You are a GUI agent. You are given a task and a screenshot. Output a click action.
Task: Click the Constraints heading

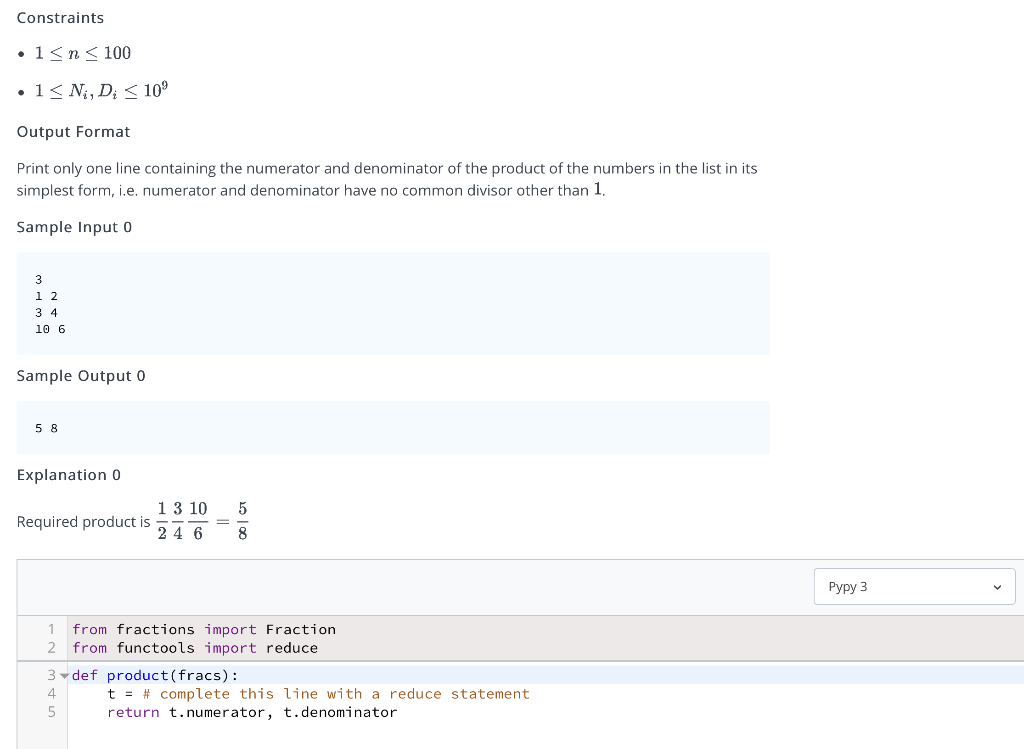(60, 17)
